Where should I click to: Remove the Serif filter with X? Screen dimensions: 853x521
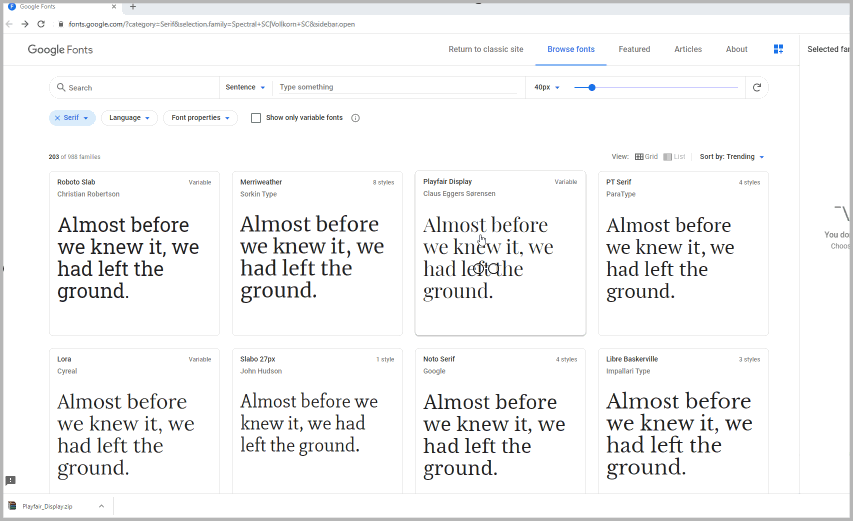point(57,118)
